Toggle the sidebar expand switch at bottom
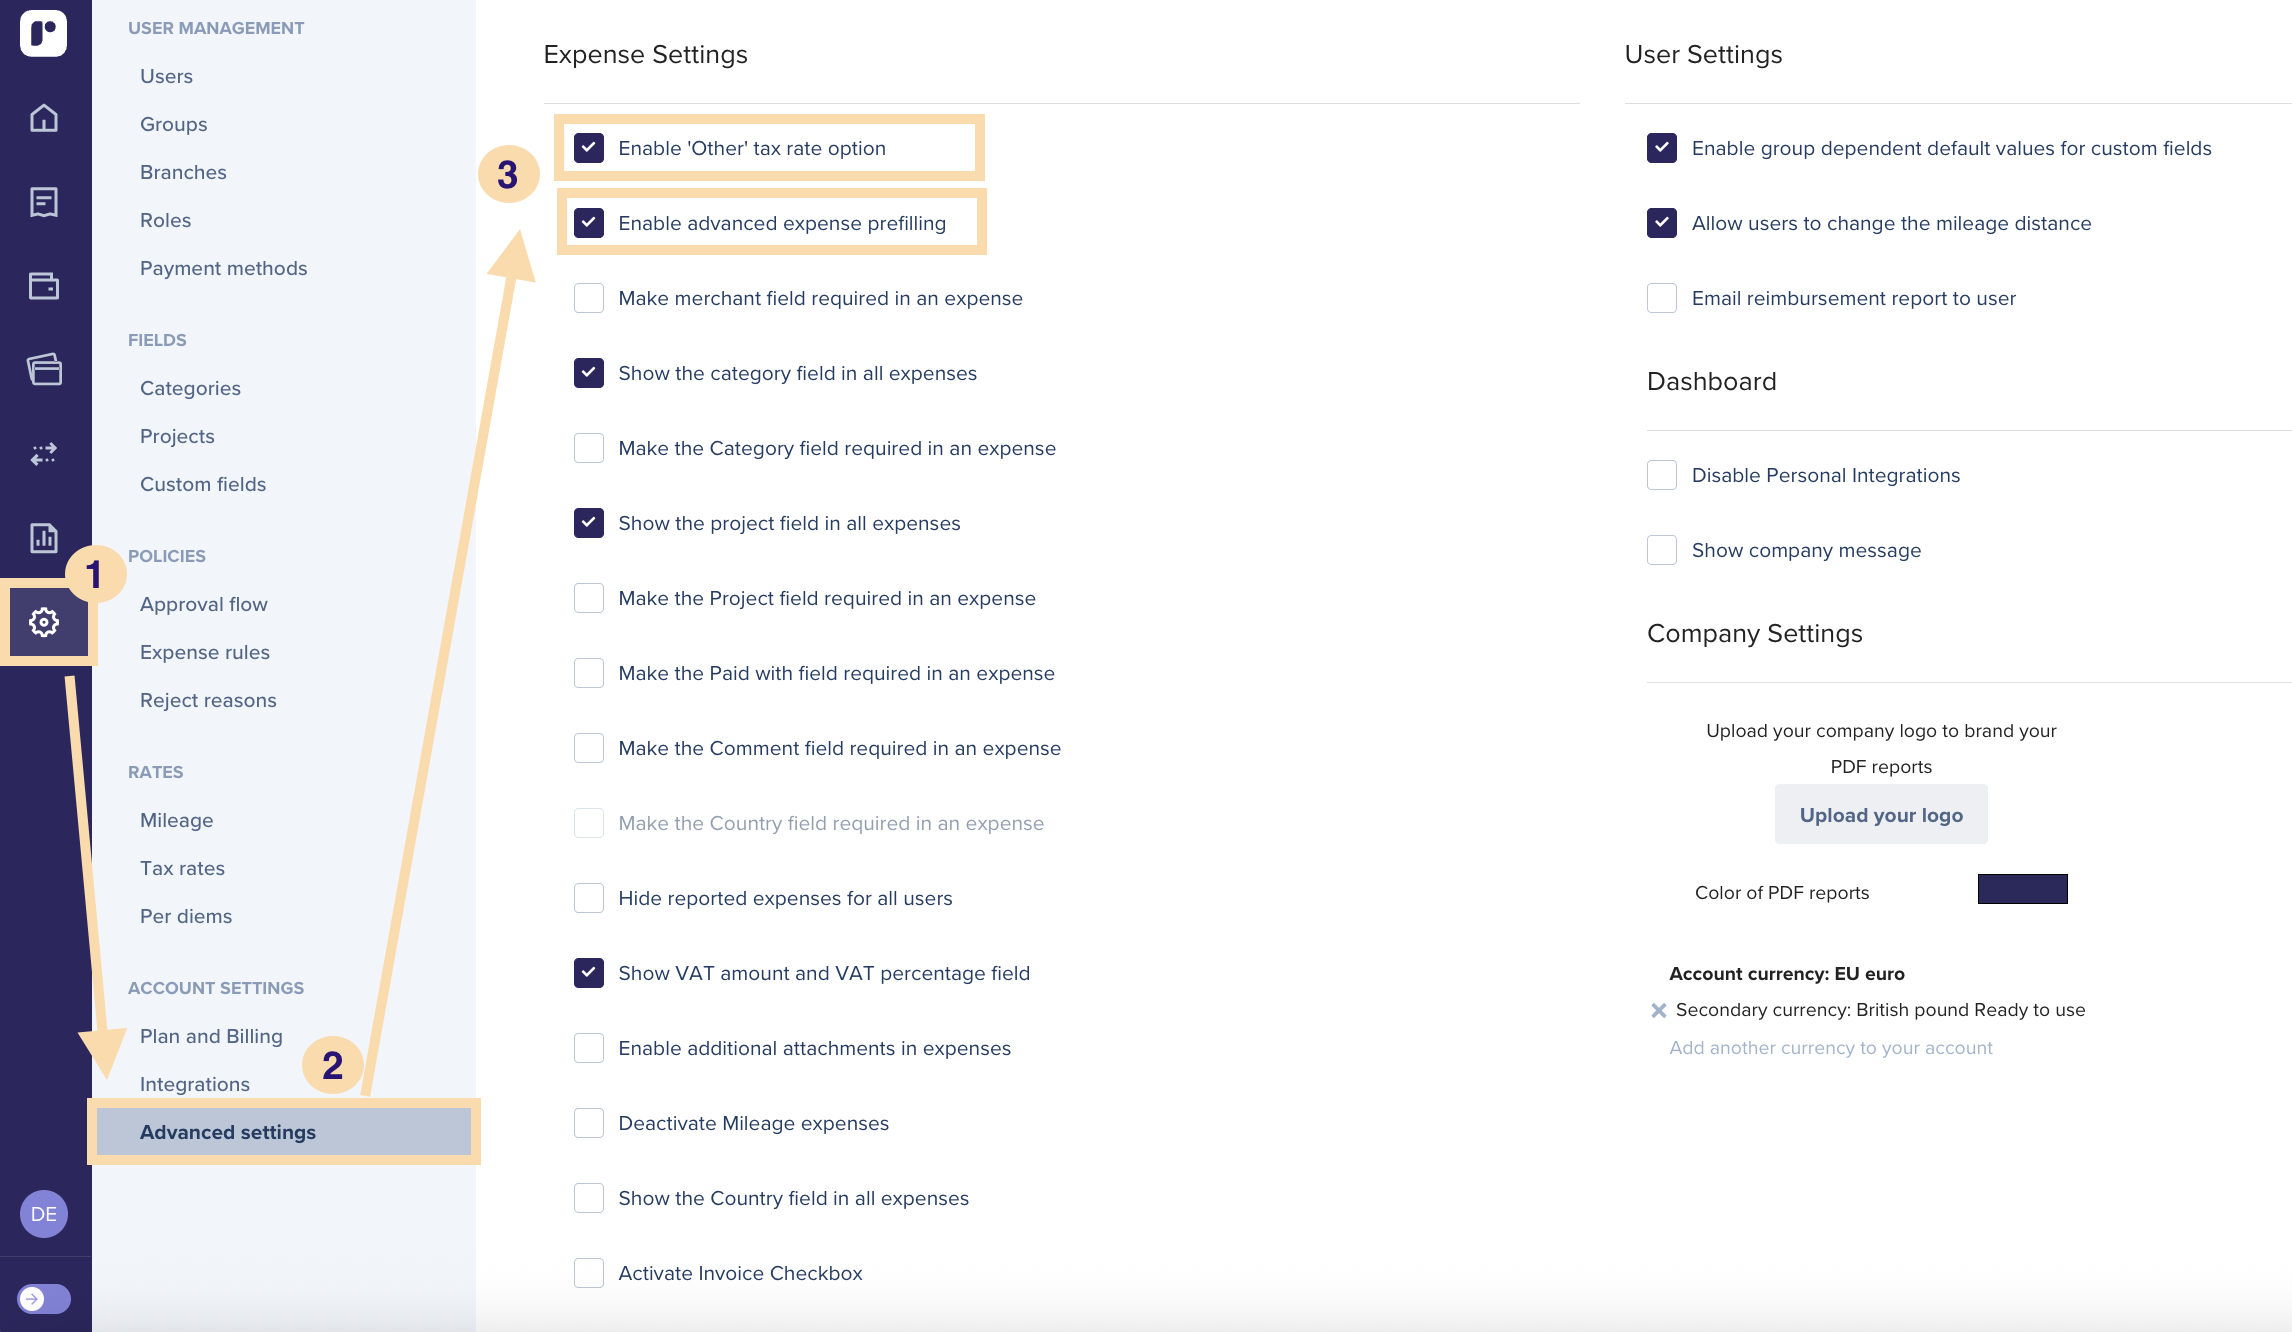This screenshot has height=1332, width=2292. pos(44,1298)
